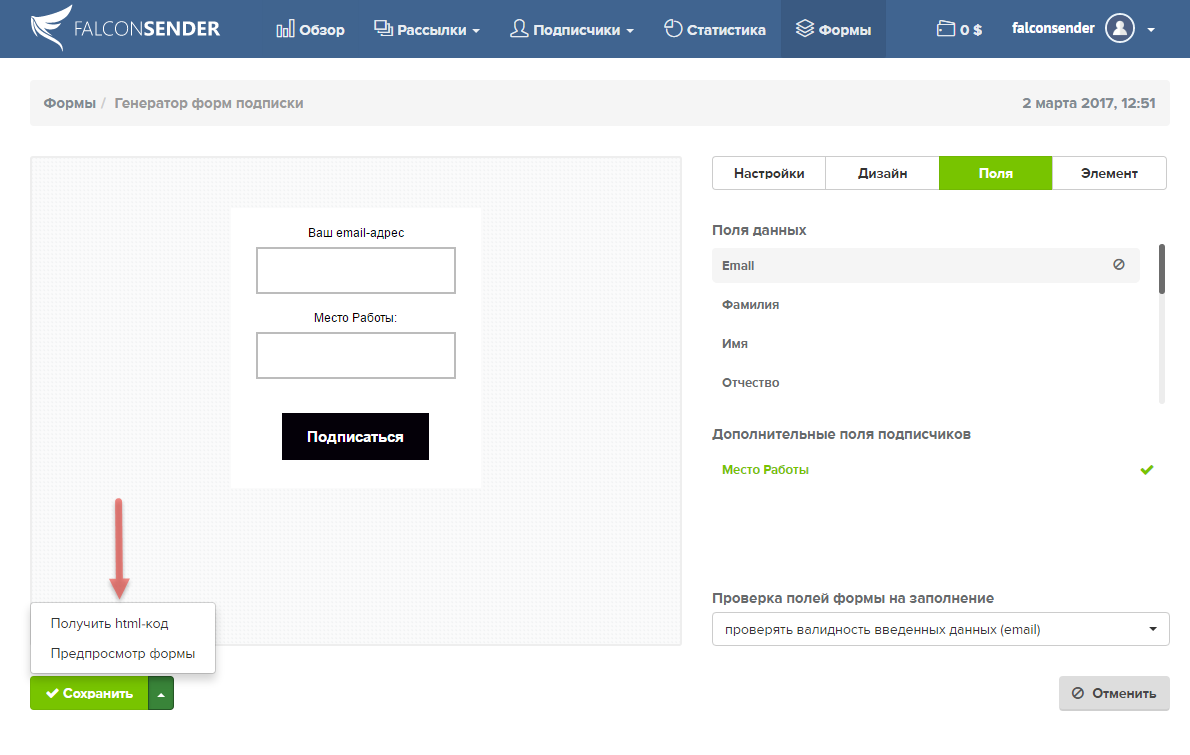Click Генератор форм подписки breadcrumb text
The image size is (1190, 755).
pyautogui.click(x=209, y=103)
